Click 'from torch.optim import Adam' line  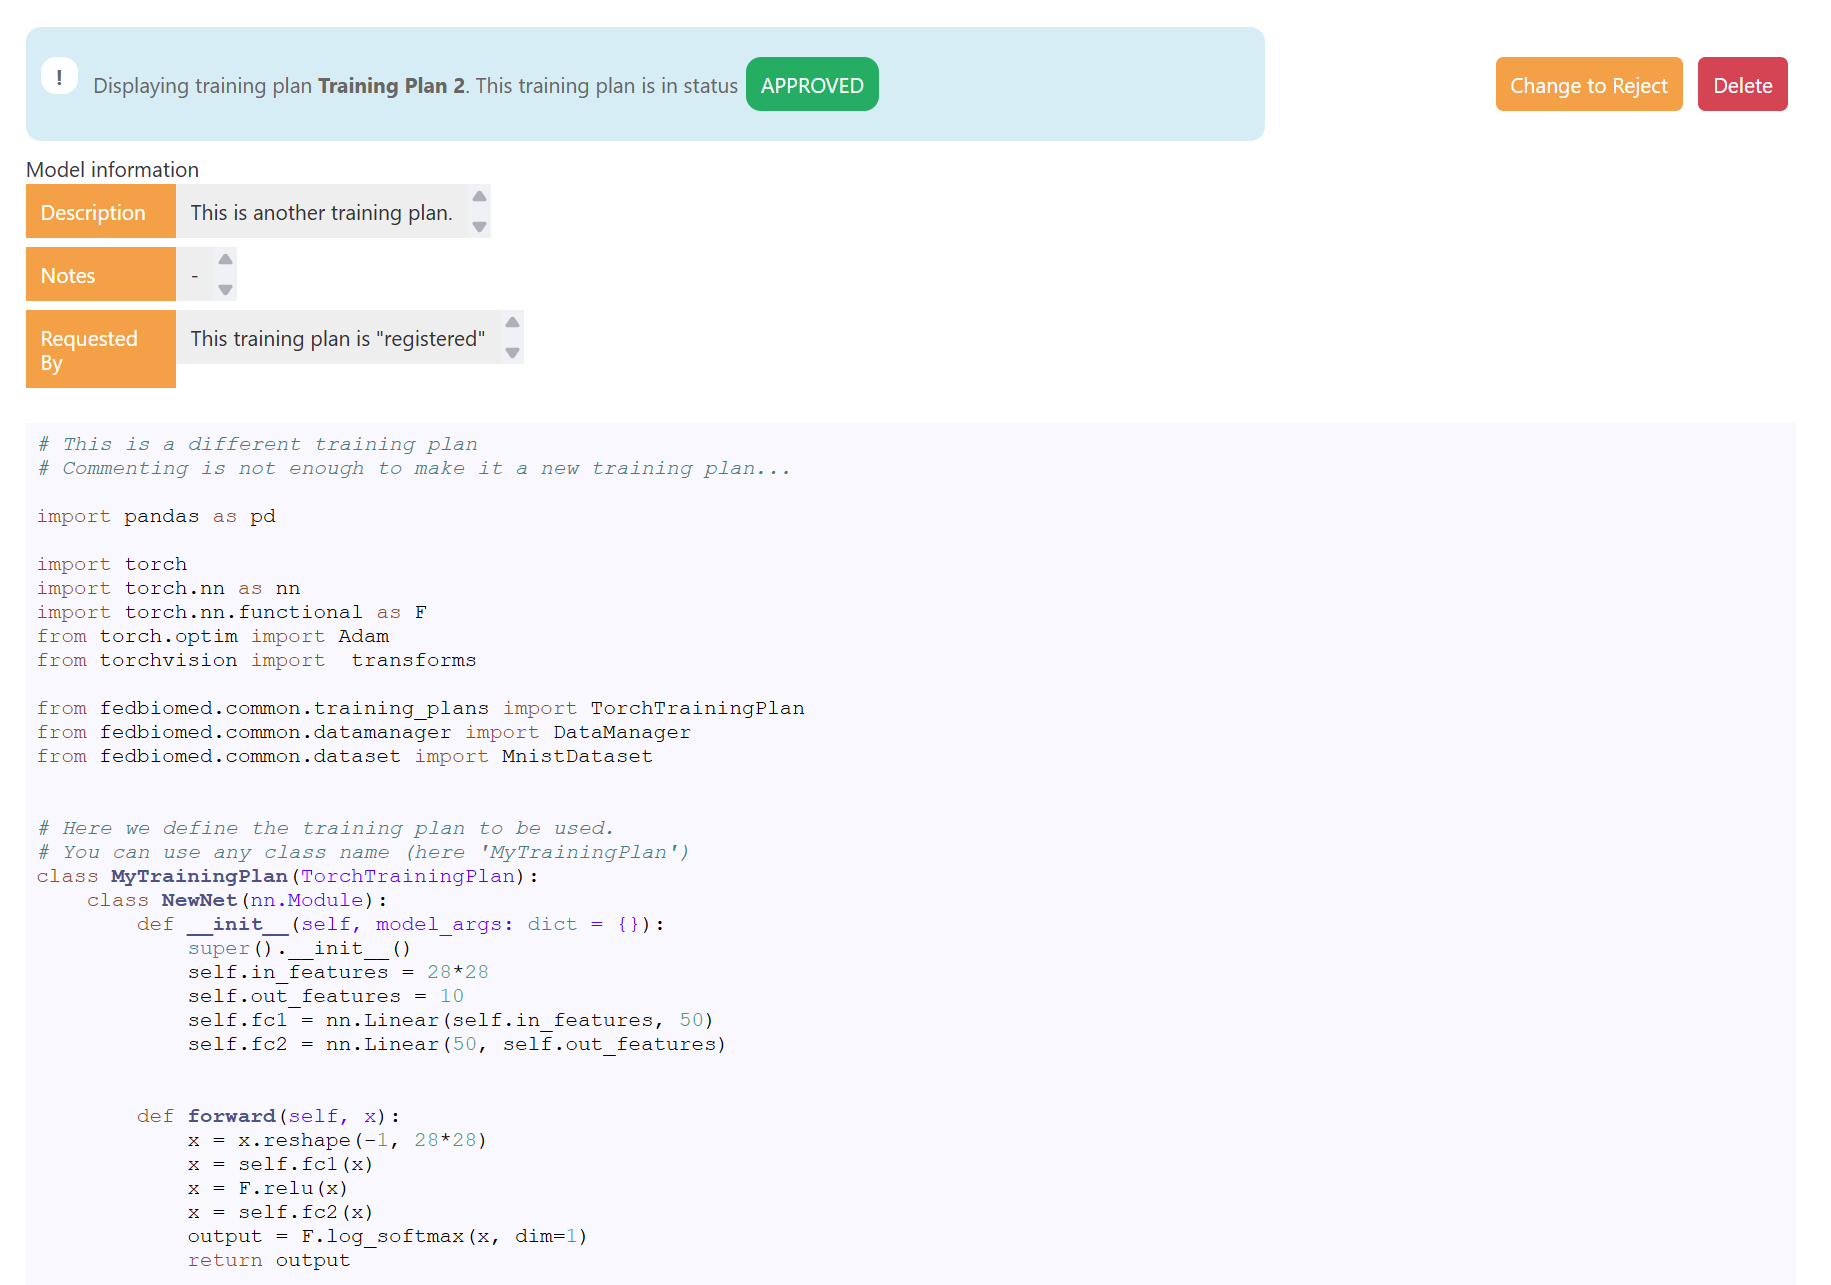213,636
